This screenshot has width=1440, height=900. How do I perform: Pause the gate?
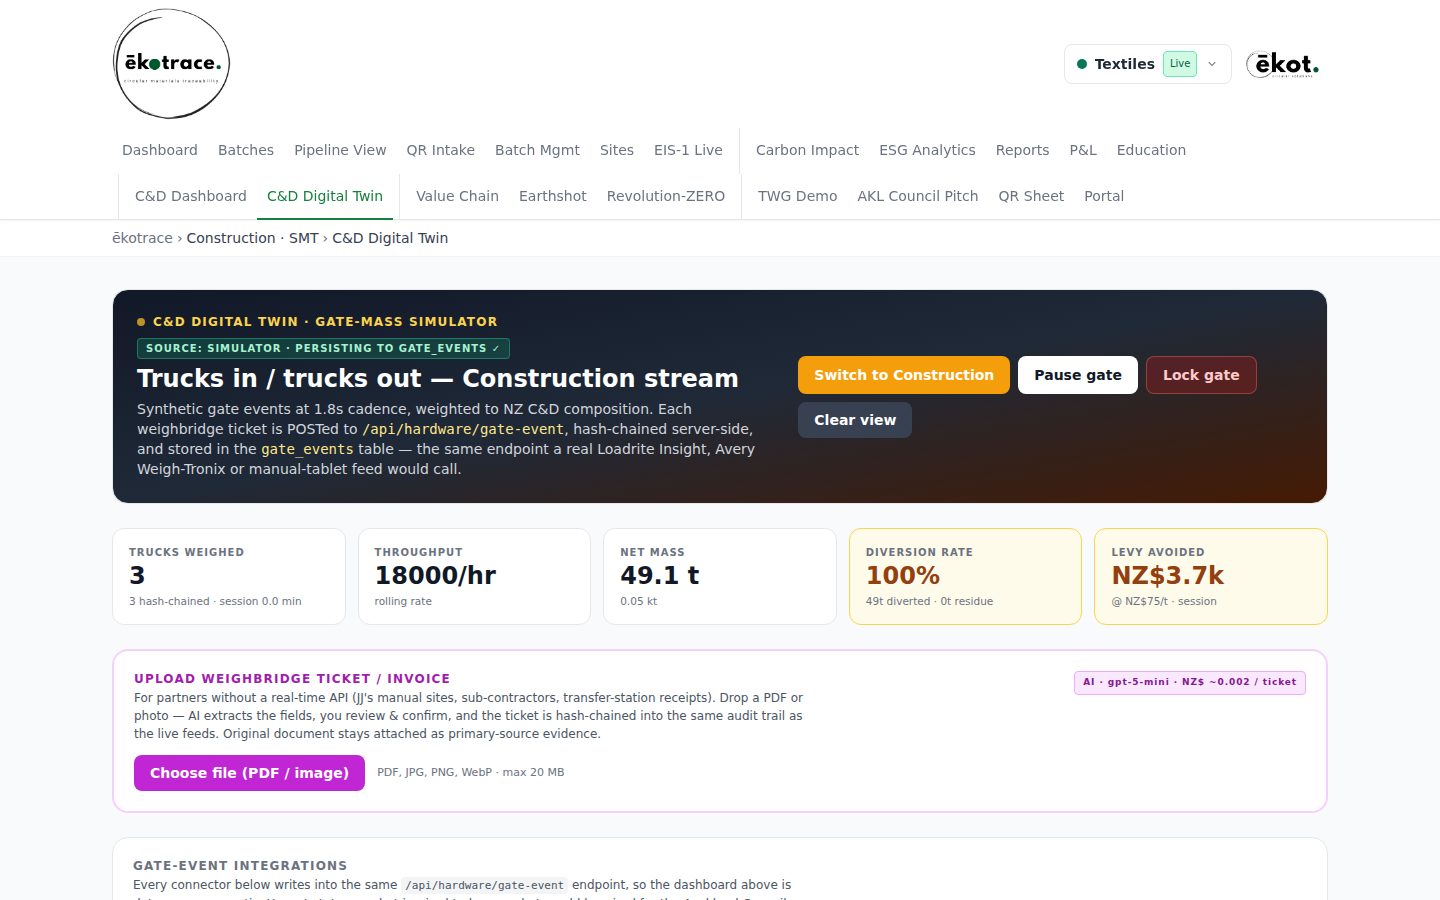click(x=1078, y=375)
